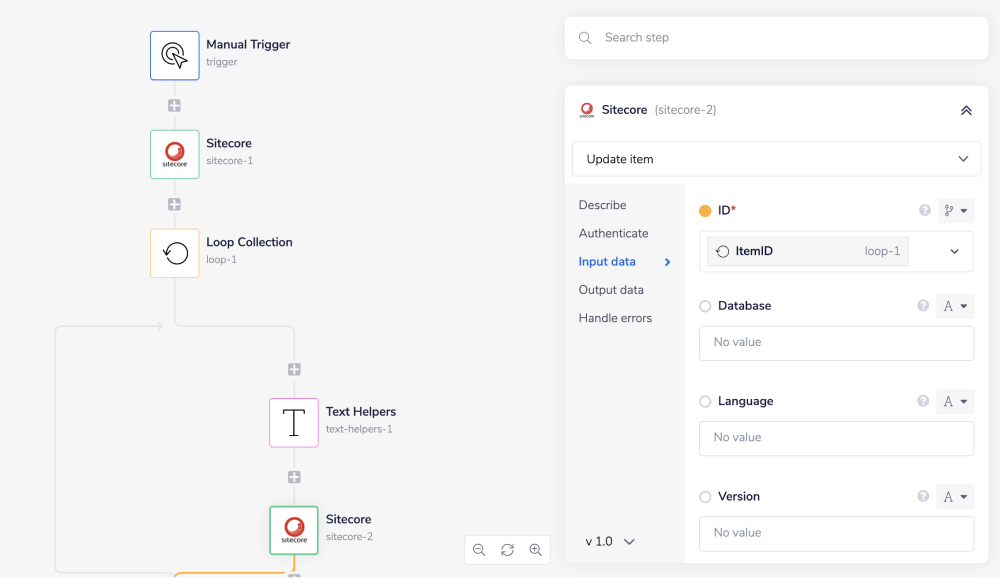Open the Handle errors tab

coord(615,318)
